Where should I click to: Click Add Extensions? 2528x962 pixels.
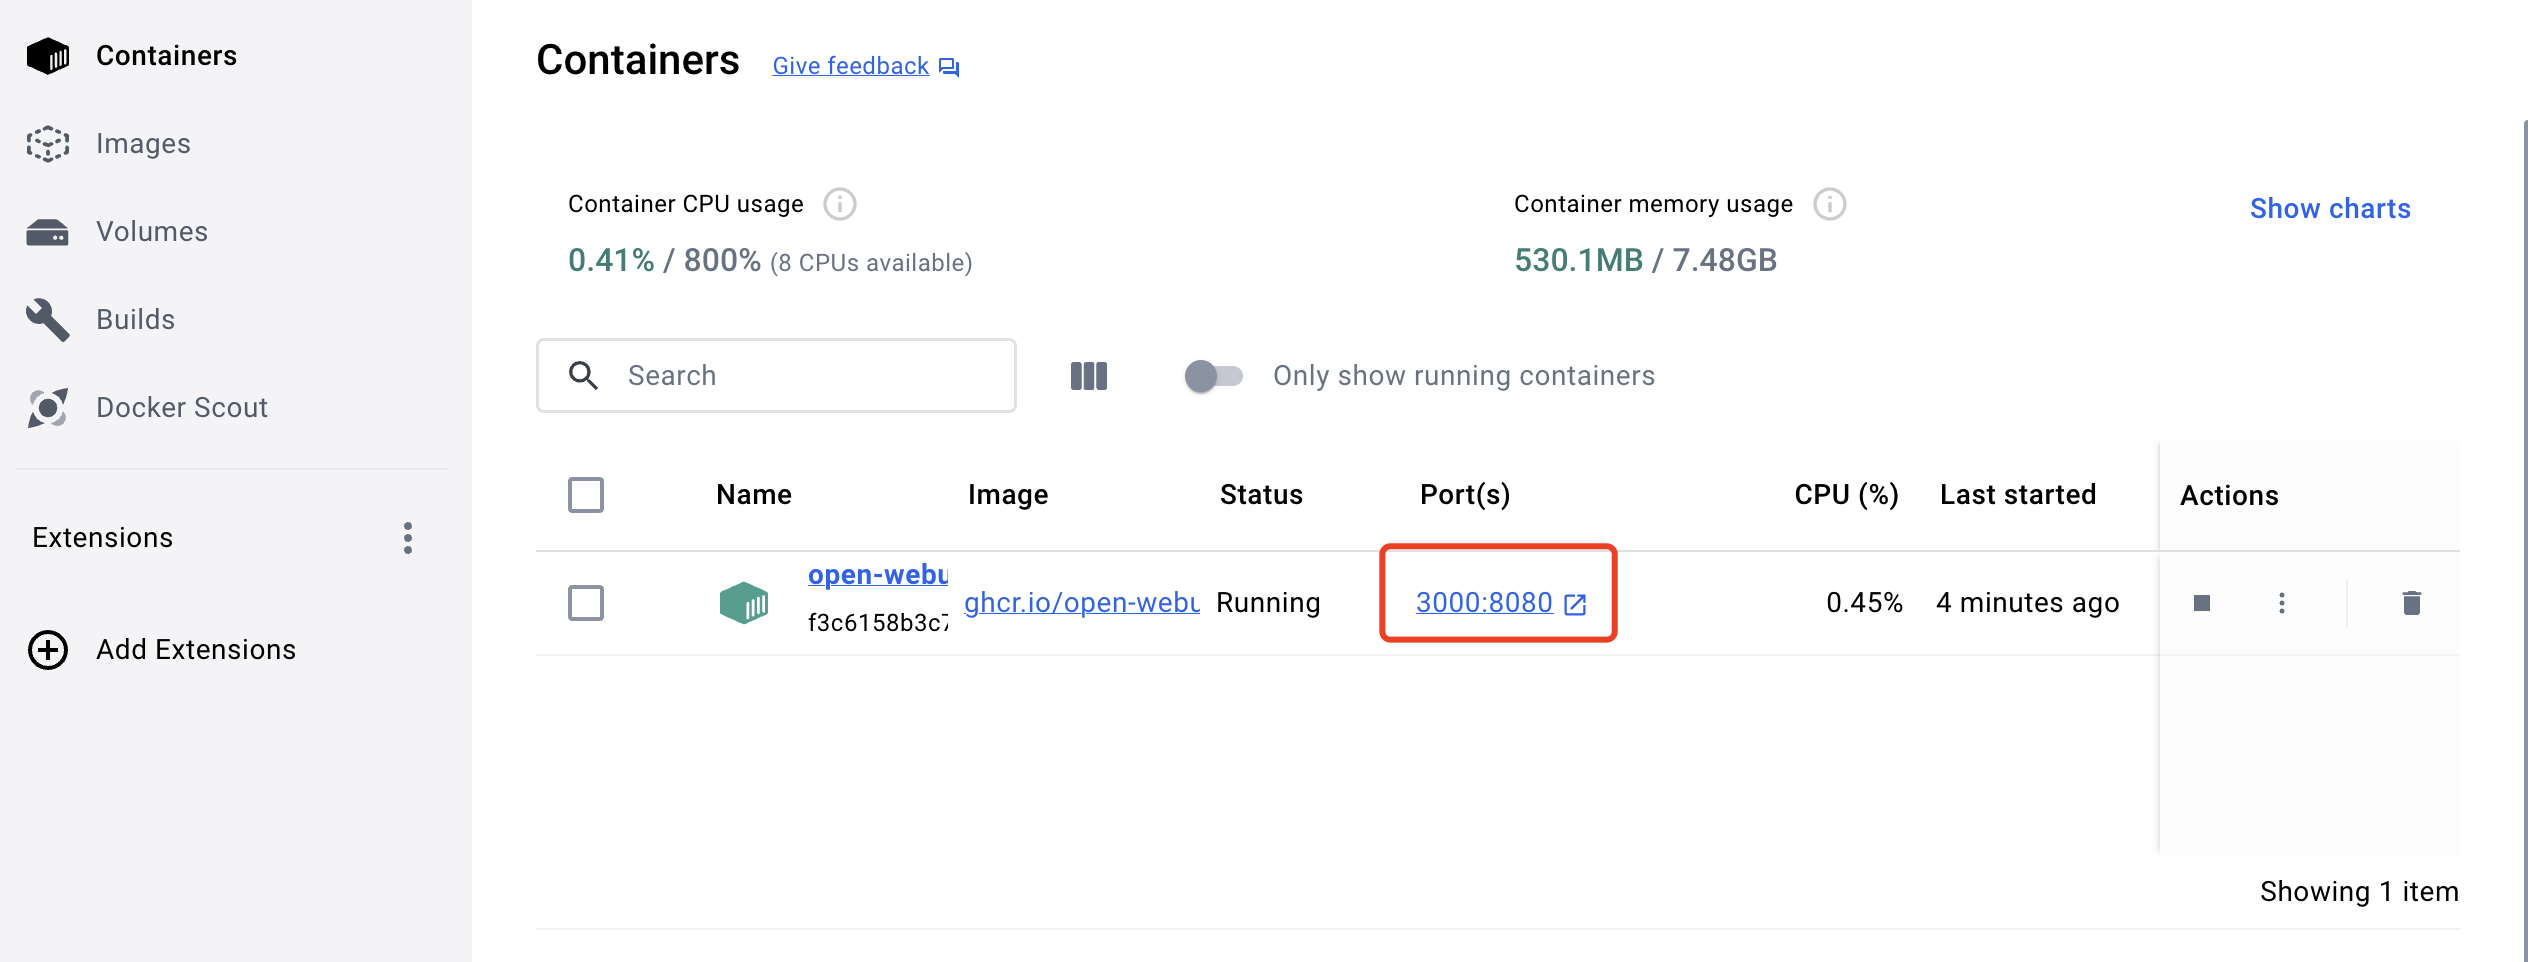196,650
